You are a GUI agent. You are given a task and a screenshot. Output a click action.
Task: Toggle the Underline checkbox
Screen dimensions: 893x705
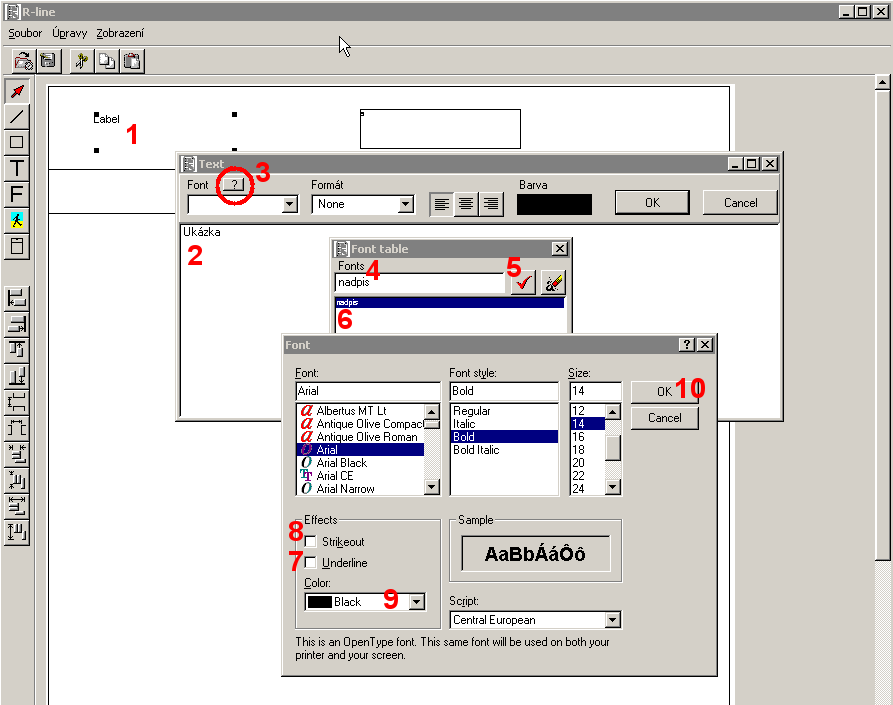tap(311, 563)
